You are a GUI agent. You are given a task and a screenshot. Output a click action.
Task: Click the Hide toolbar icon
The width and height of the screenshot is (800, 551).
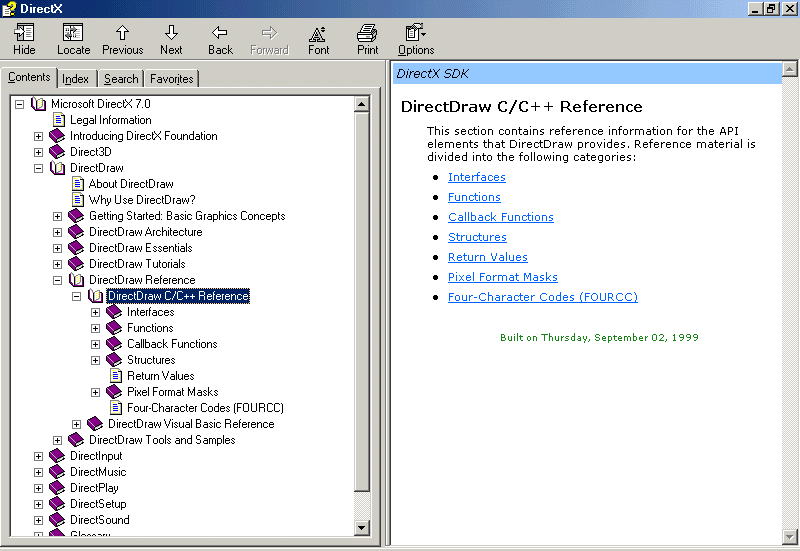pos(24,33)
